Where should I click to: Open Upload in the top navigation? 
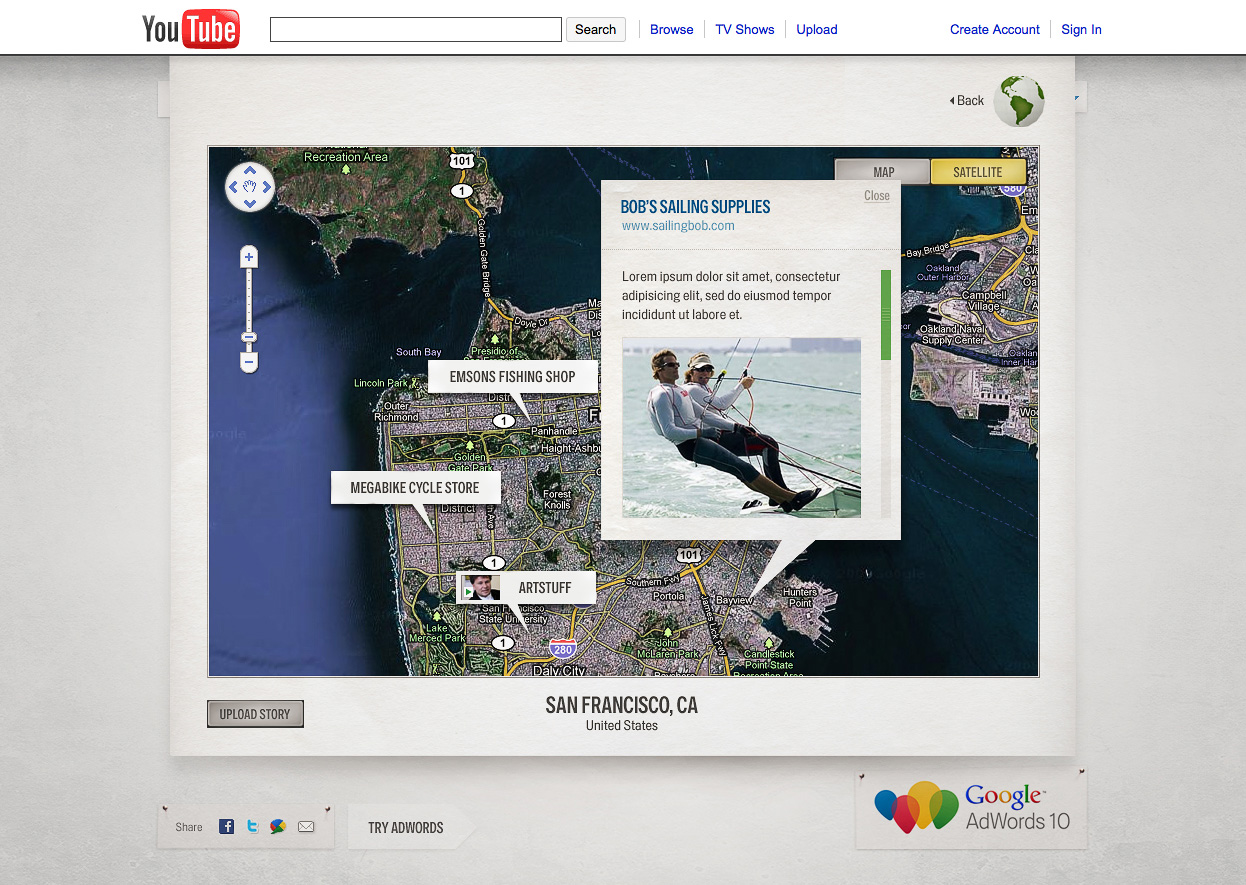[x=817, y=29]
